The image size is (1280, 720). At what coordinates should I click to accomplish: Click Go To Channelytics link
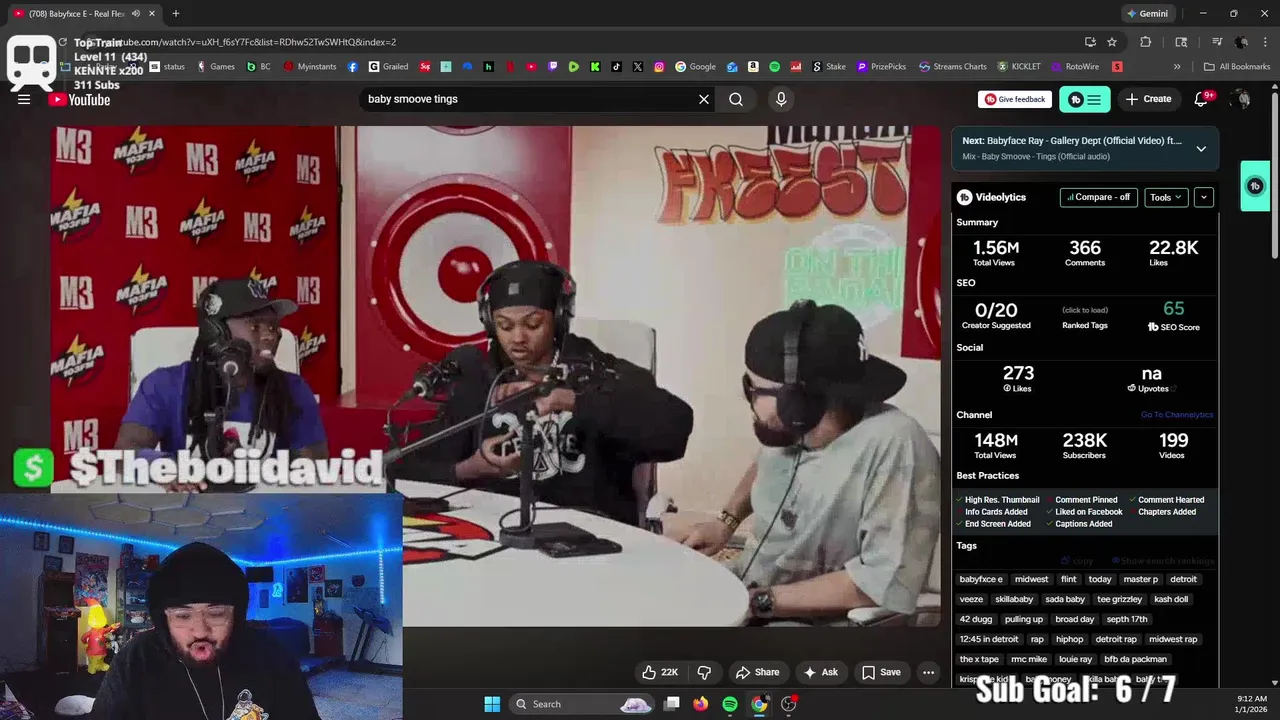(x=1177, y=415)
